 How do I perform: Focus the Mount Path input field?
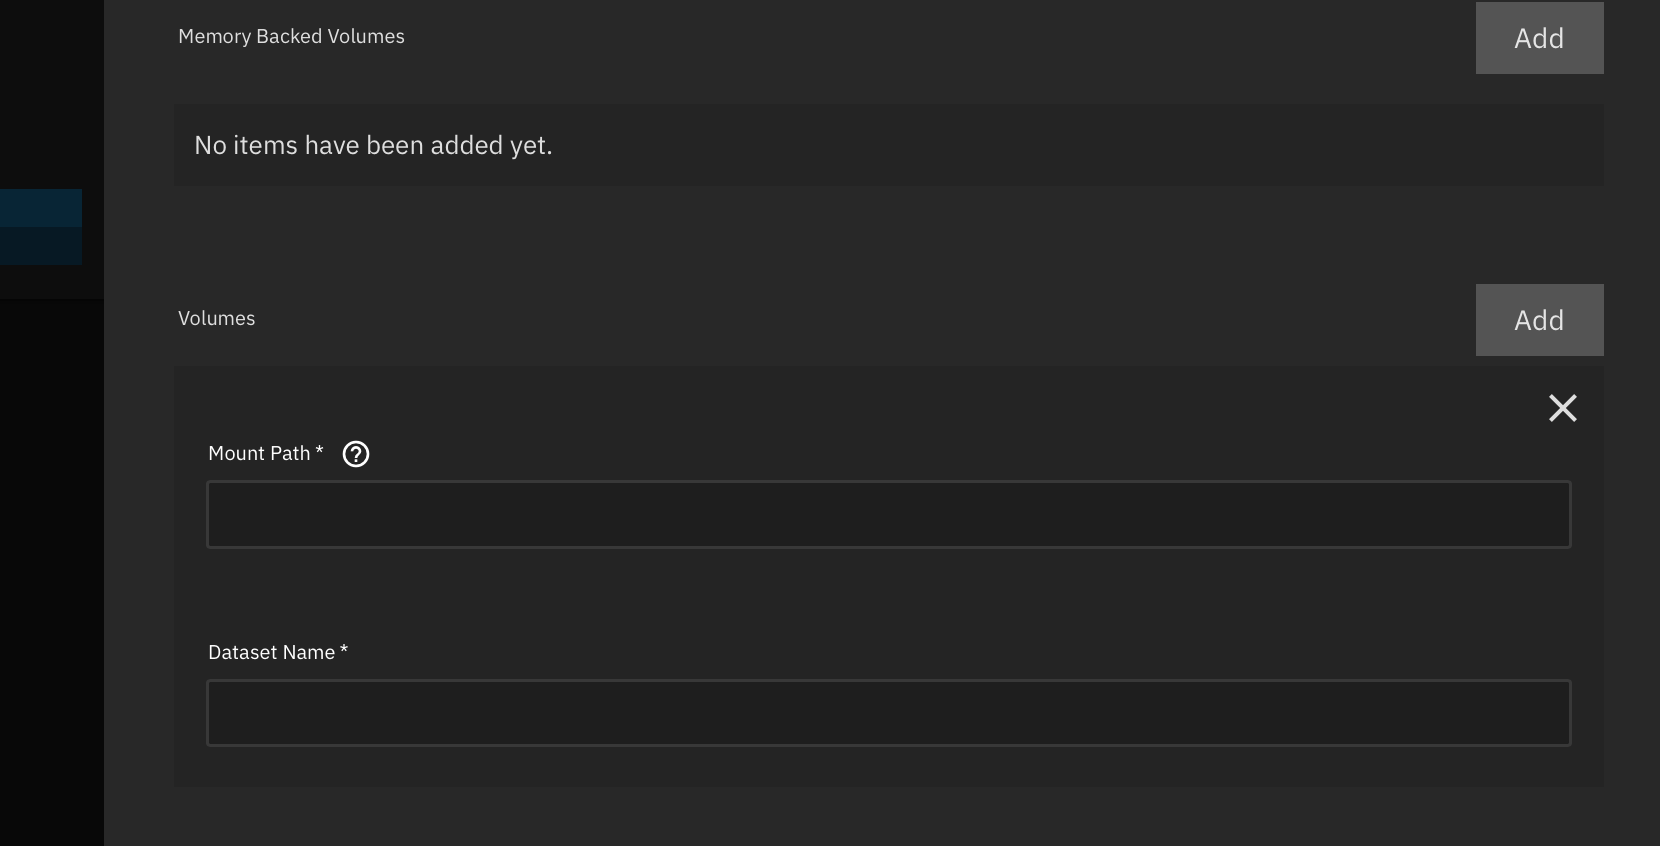889,514
